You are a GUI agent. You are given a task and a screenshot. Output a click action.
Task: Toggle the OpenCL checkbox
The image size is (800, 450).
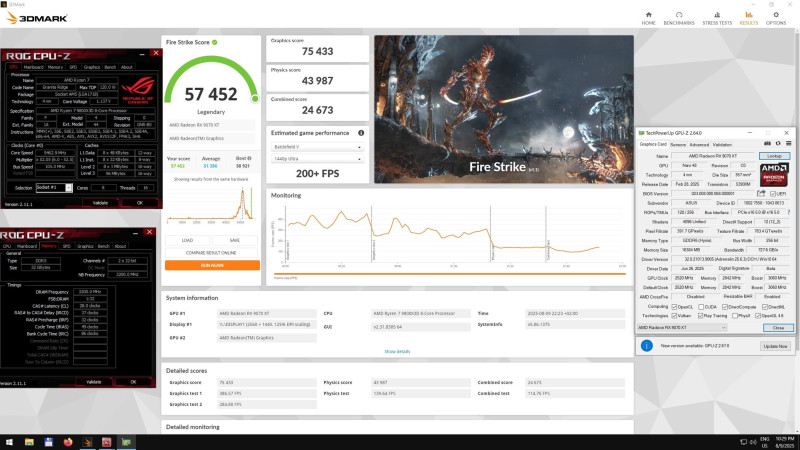click(x=674, y=307)
